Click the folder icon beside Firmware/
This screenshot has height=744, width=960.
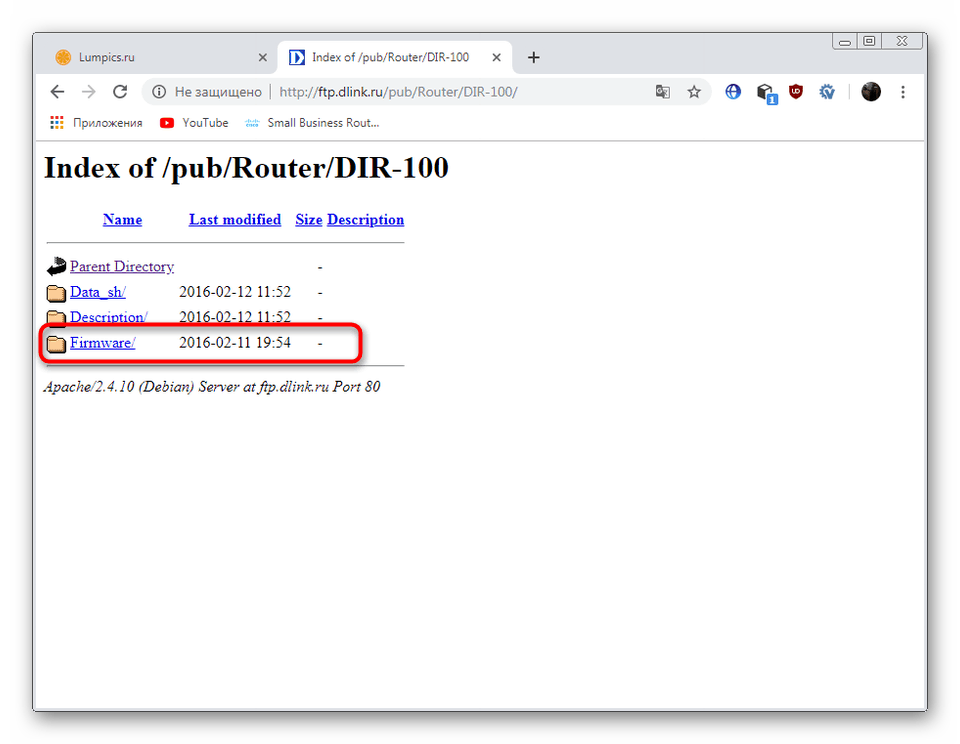tap(56, 344)
